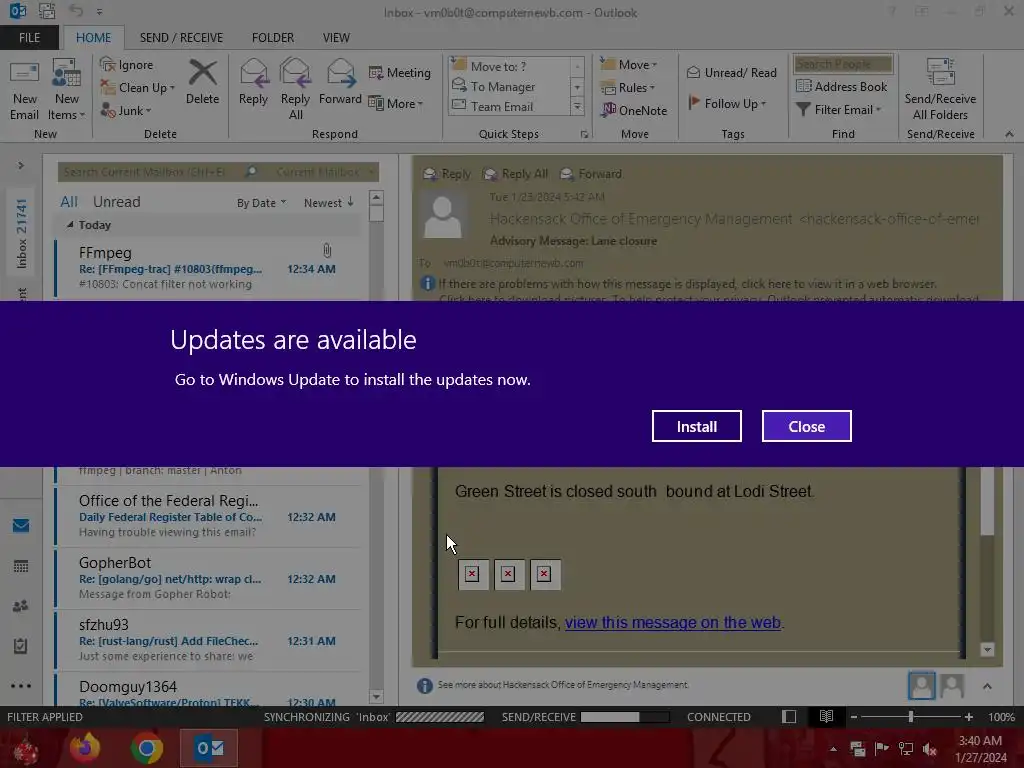Open the Current Mailbox scope dropdown
This screenshot has height=768, width=1024.
point(325,172)
